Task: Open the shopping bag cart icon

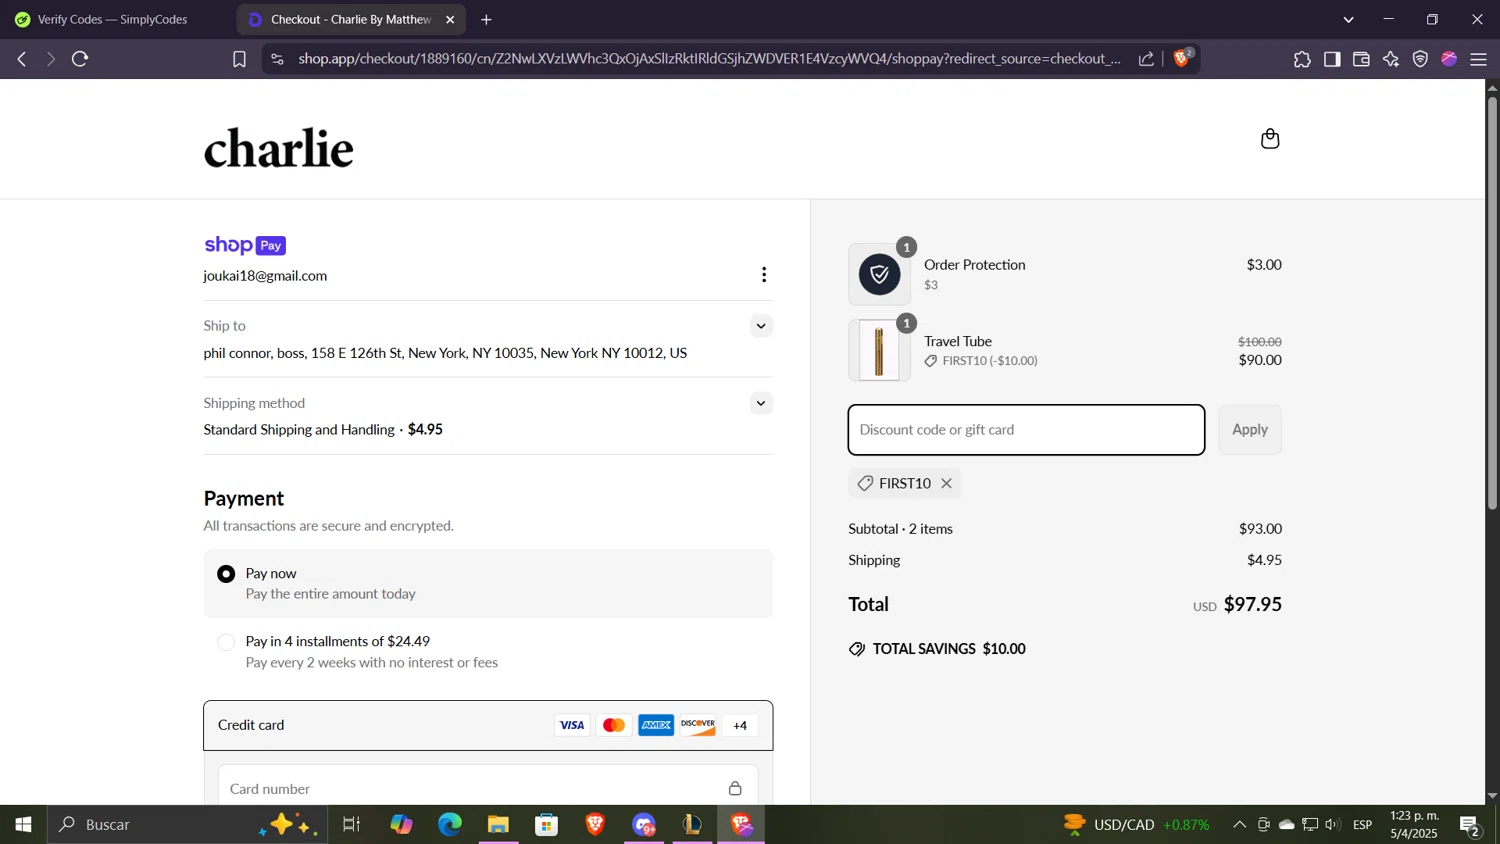Action: click(1270, 138)
